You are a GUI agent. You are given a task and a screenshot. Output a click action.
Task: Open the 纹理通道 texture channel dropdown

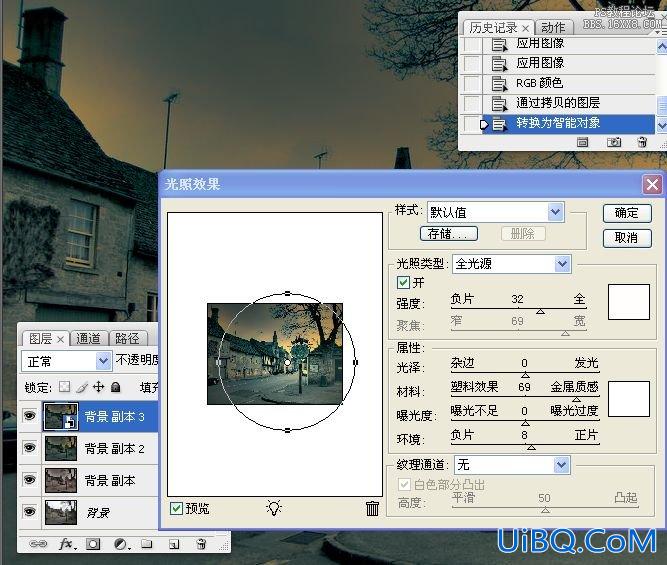562,465
